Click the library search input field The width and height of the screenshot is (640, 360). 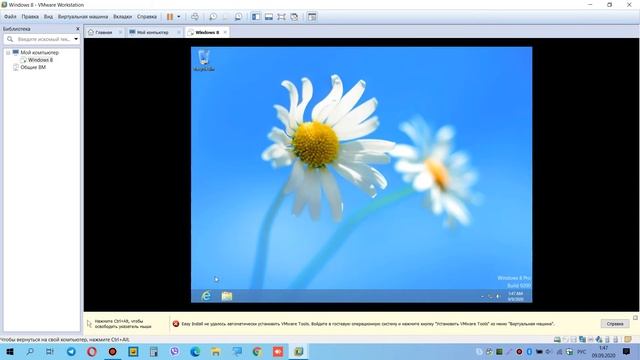pos(43,39)
